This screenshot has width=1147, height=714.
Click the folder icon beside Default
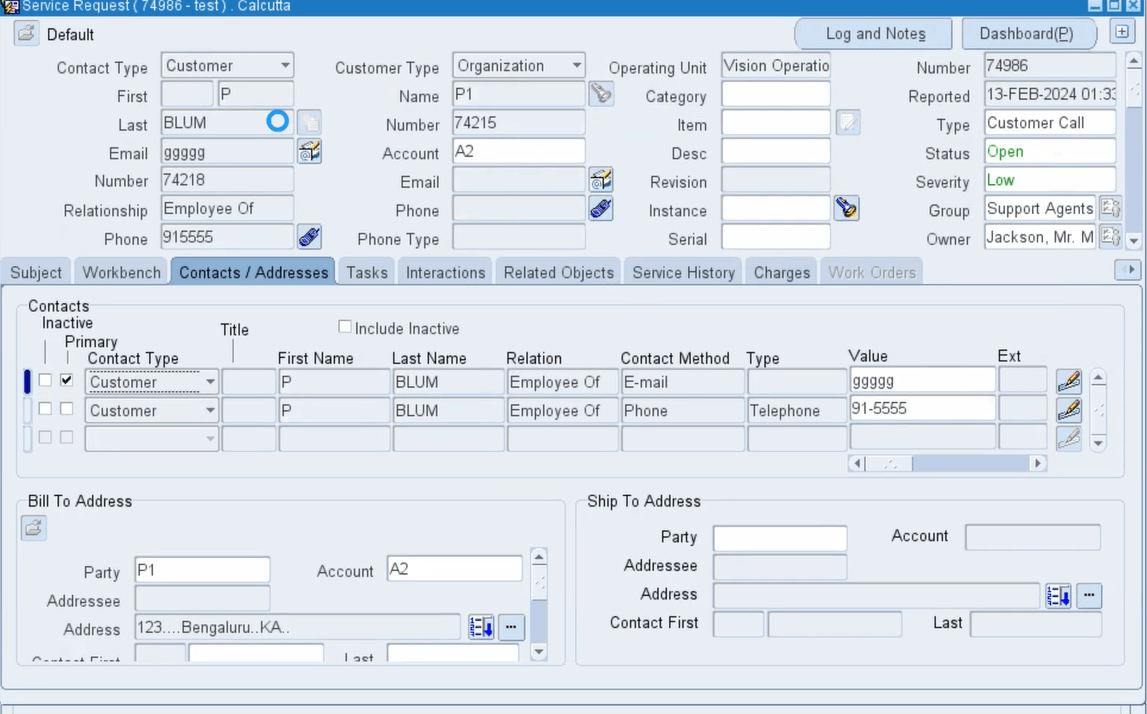pos(26,34)
